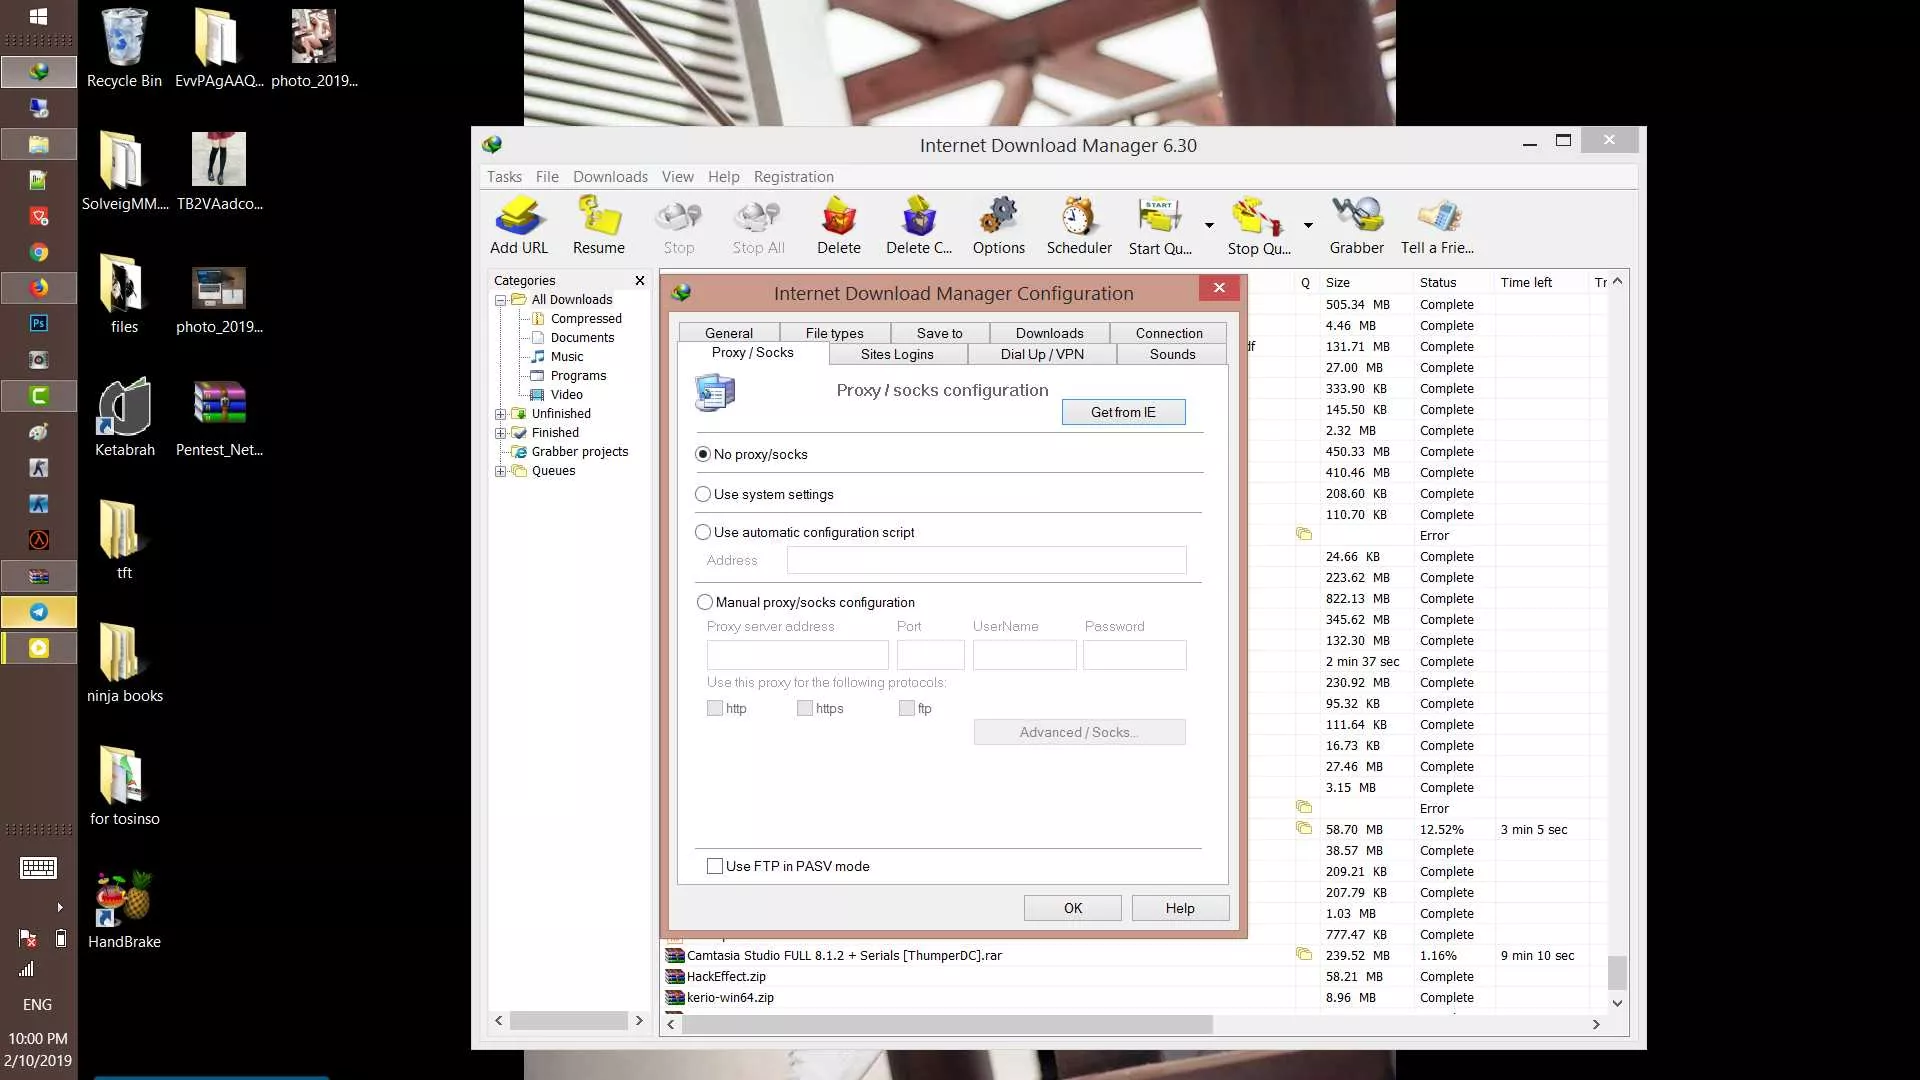Open the on-screen keyboard taskbar icon
This screenshot has height=1080, width=1920.
pos(39,868)
